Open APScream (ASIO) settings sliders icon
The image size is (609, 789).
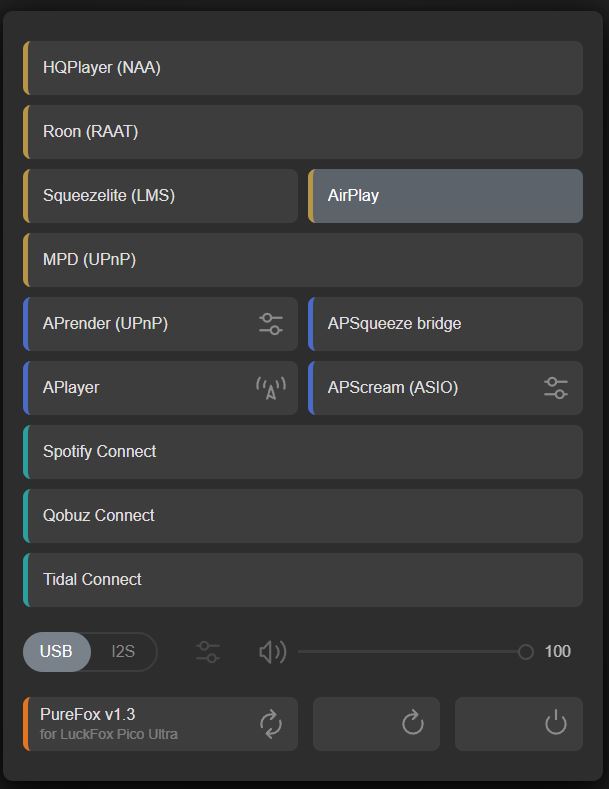pos(555,388)
